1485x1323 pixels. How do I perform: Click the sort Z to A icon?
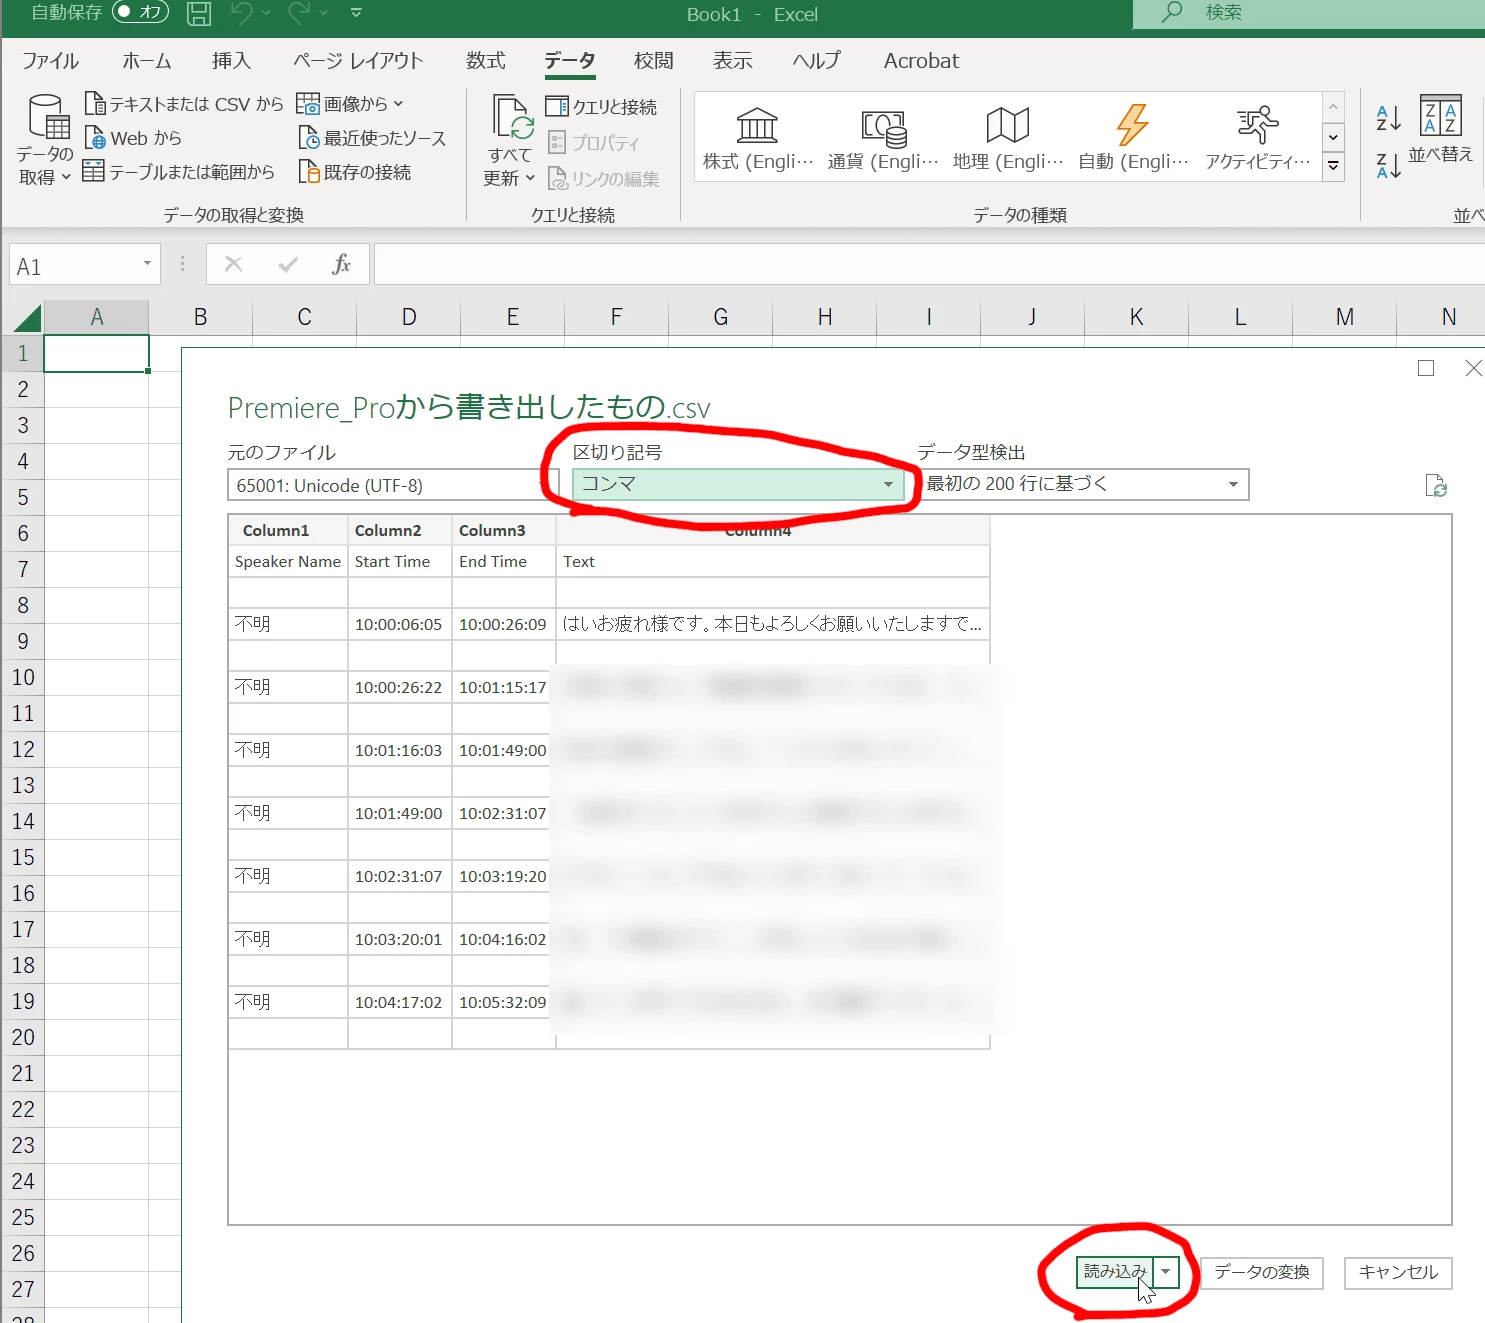pos(1388,166)
